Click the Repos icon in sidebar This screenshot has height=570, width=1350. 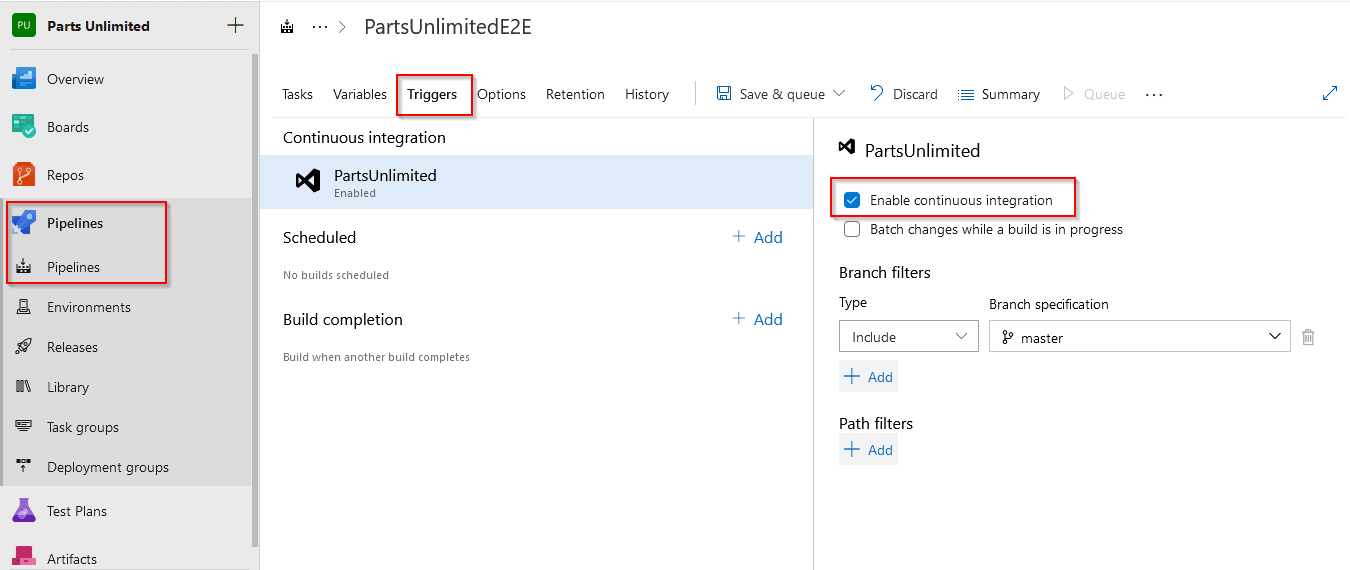24,175
